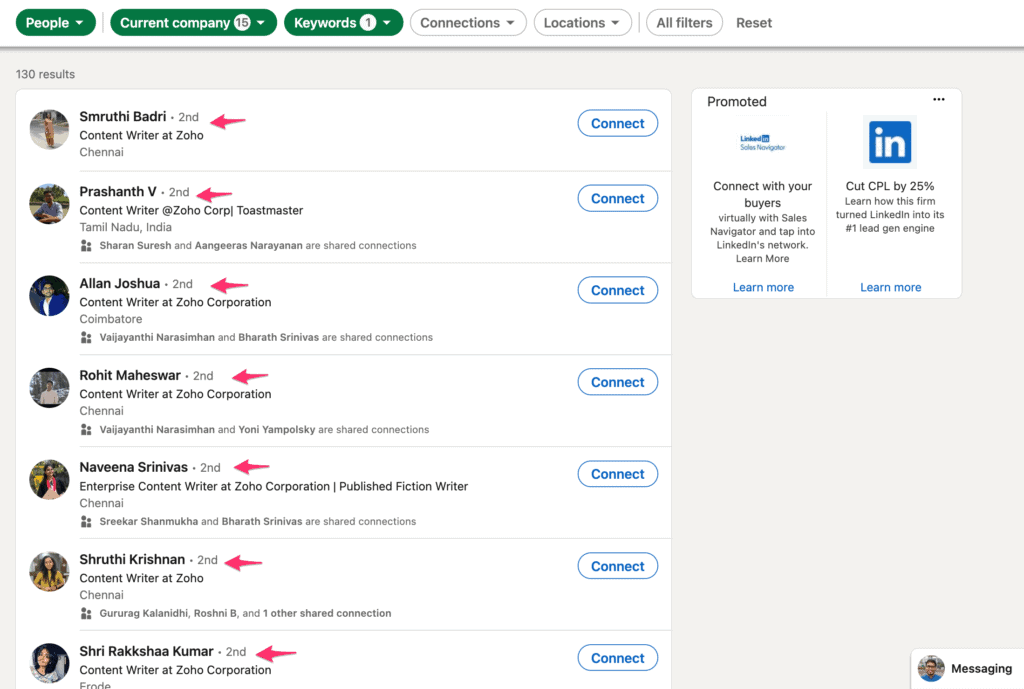The width and height of the screenshot is (1024, 689).
Task: Open Naveena Srinivas's profile name link
Action: (x=134, y=468)
